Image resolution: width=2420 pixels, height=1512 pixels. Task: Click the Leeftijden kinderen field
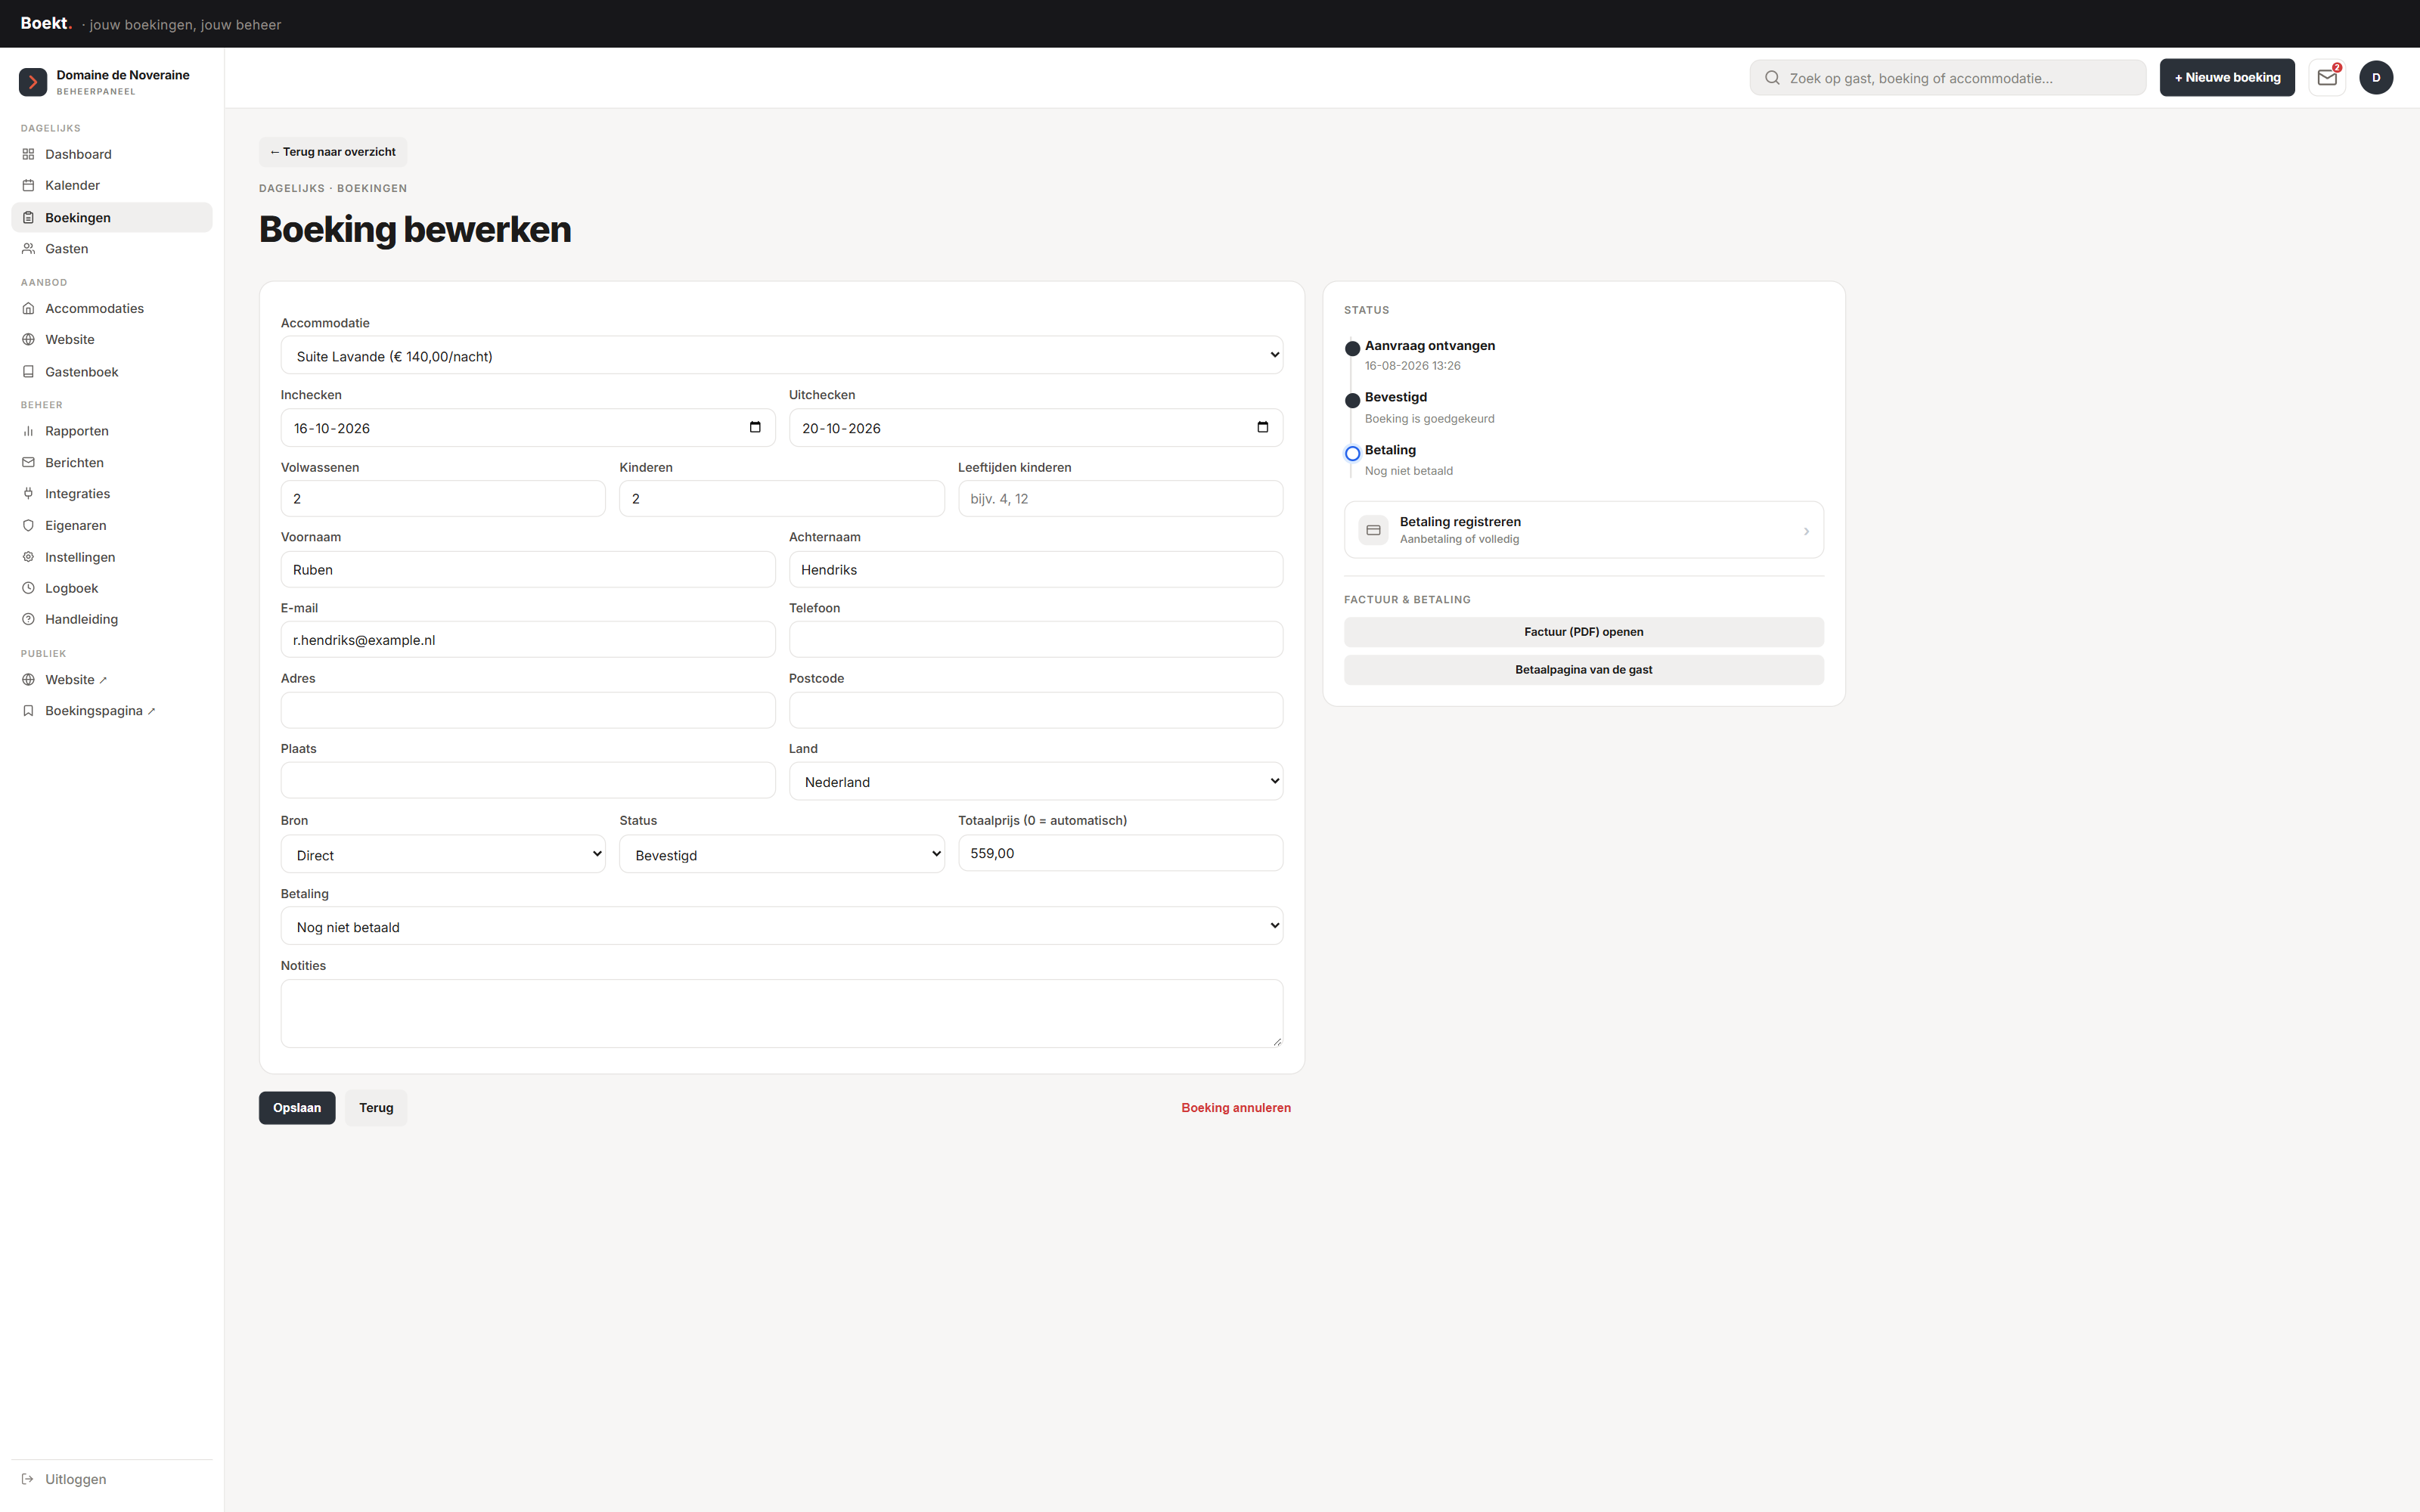coord(1120,499)
